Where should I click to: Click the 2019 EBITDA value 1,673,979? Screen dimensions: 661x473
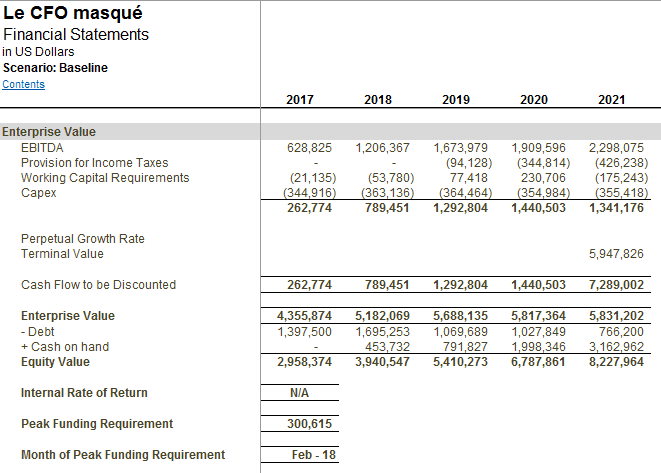coord(461,147)
